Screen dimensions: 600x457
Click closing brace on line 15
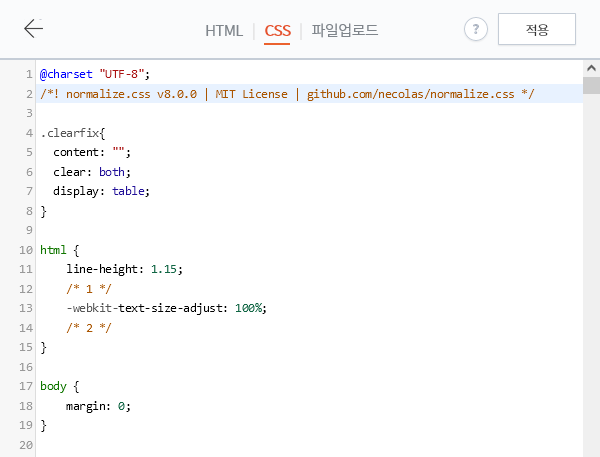point(44,347)
